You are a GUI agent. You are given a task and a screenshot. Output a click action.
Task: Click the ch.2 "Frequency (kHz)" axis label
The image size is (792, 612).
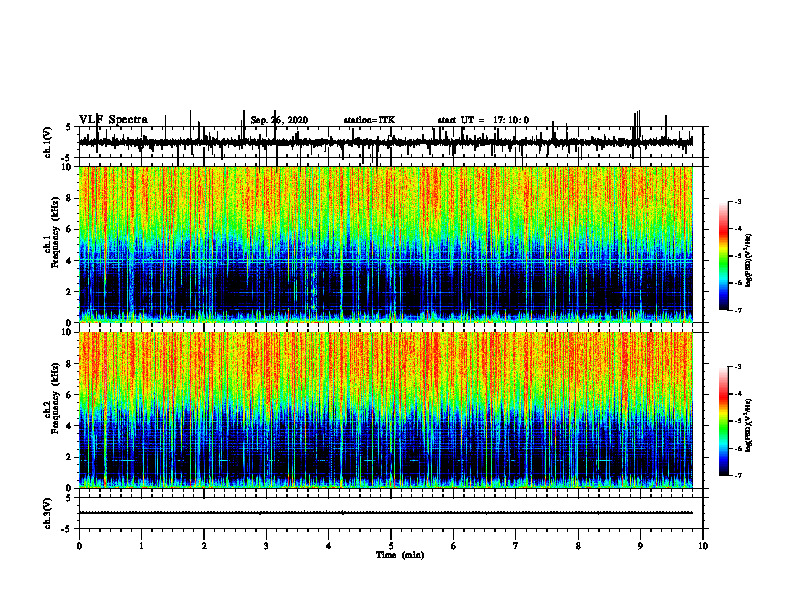(x=56, y=398)
